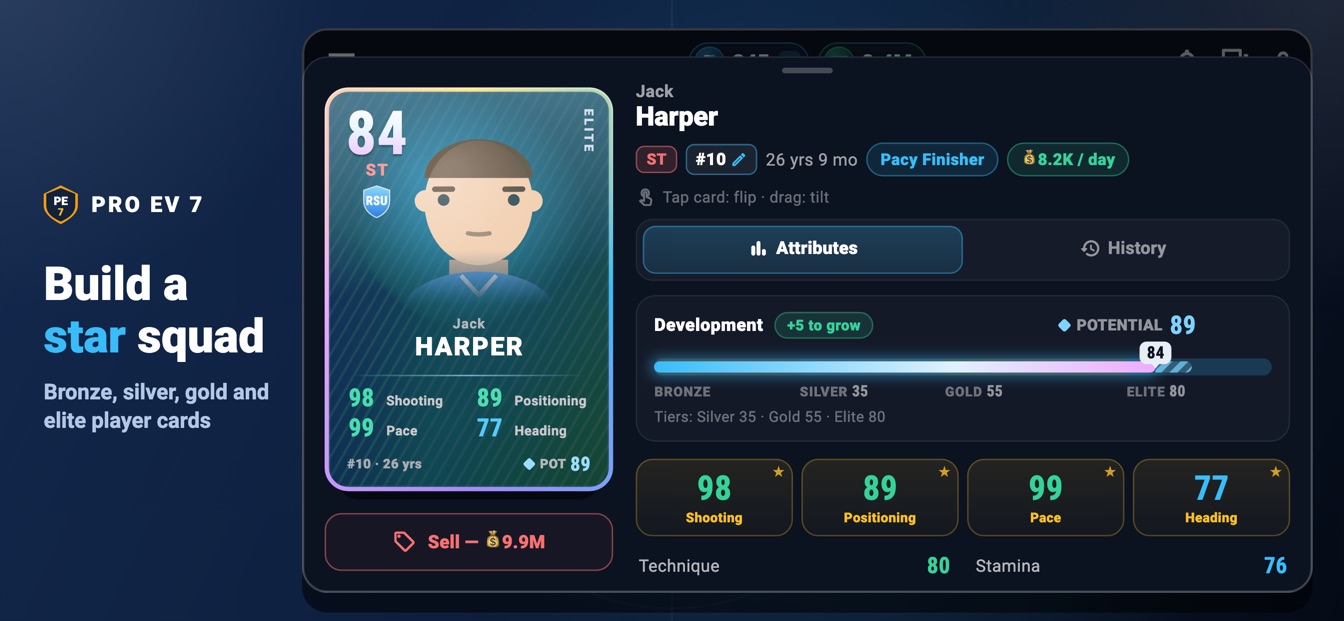
Task: Select the Heading 77 attribute tile
Action: tap(1211, 498)
